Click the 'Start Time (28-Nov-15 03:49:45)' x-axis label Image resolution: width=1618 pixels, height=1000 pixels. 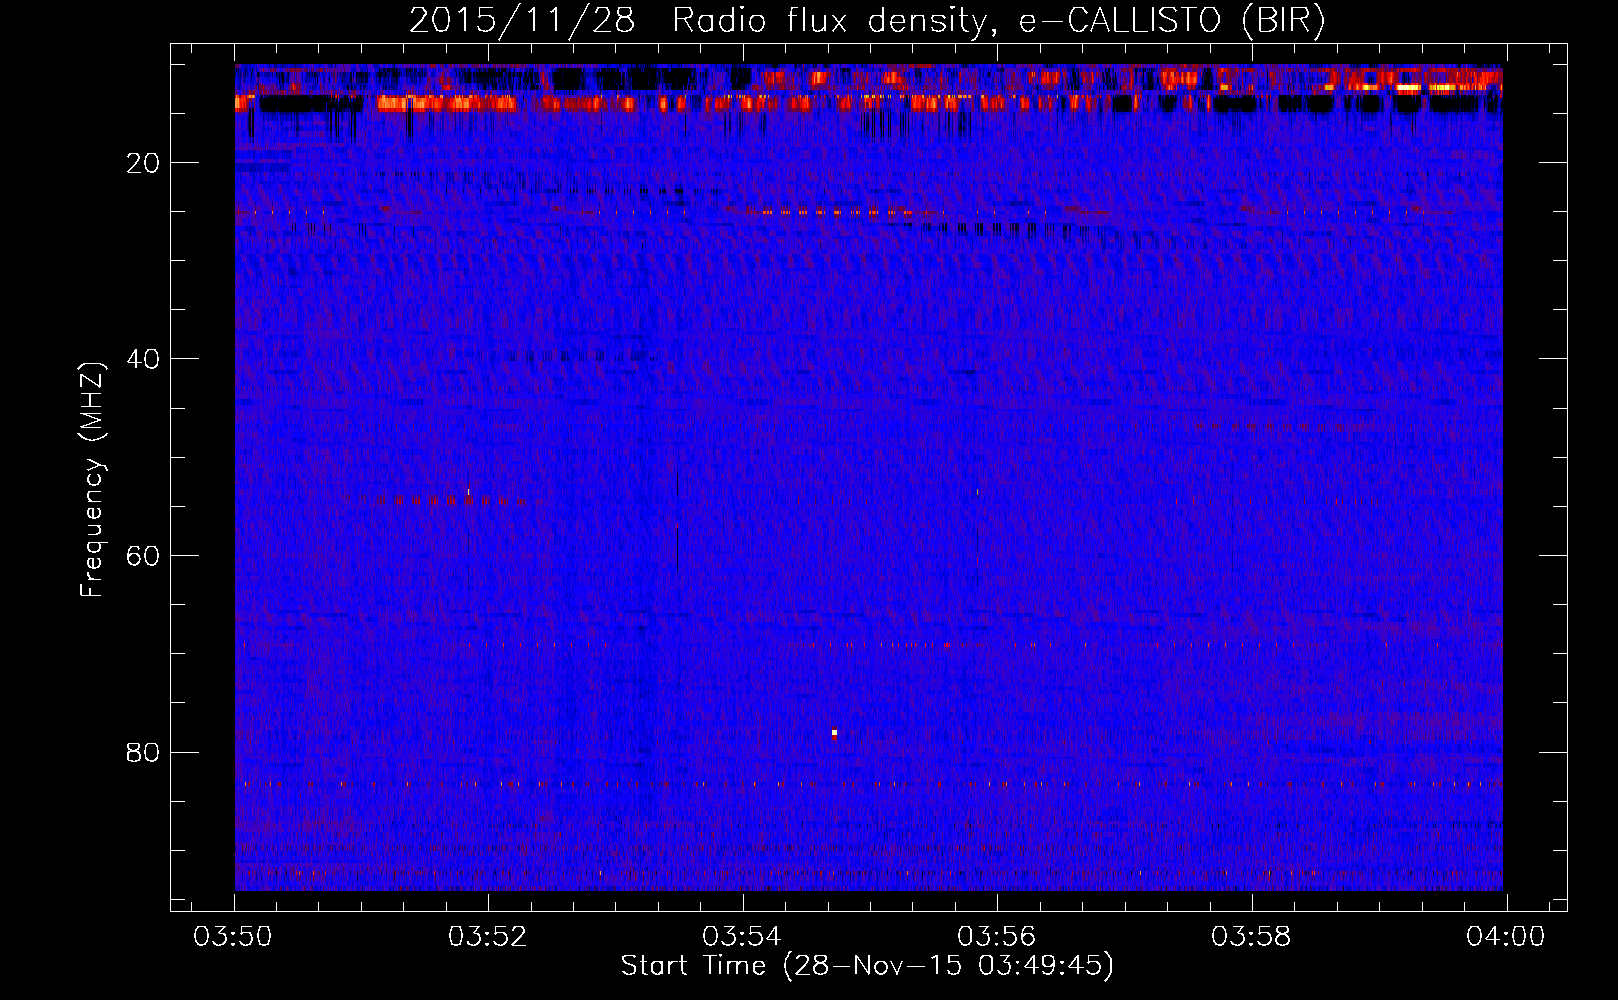pos(867,966)
